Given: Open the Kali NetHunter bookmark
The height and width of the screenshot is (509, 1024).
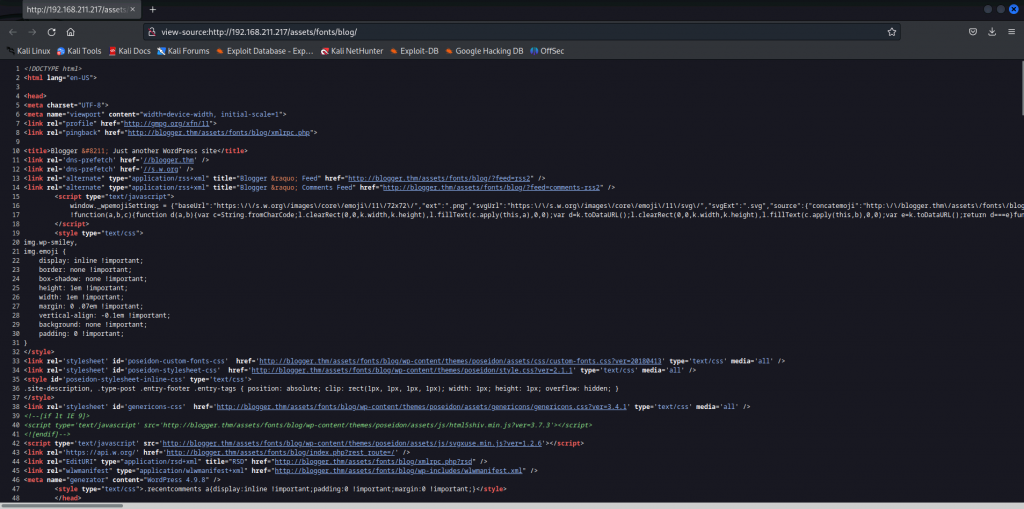Looking at the screenshot, I should [351, 51].
